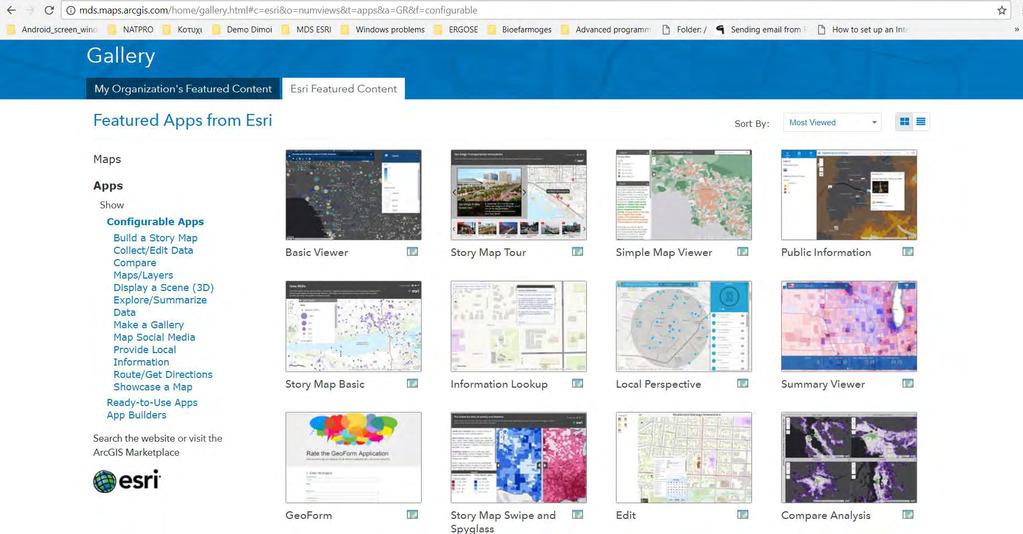Open details icon beside GeoForm

click(x=412, y=514)
